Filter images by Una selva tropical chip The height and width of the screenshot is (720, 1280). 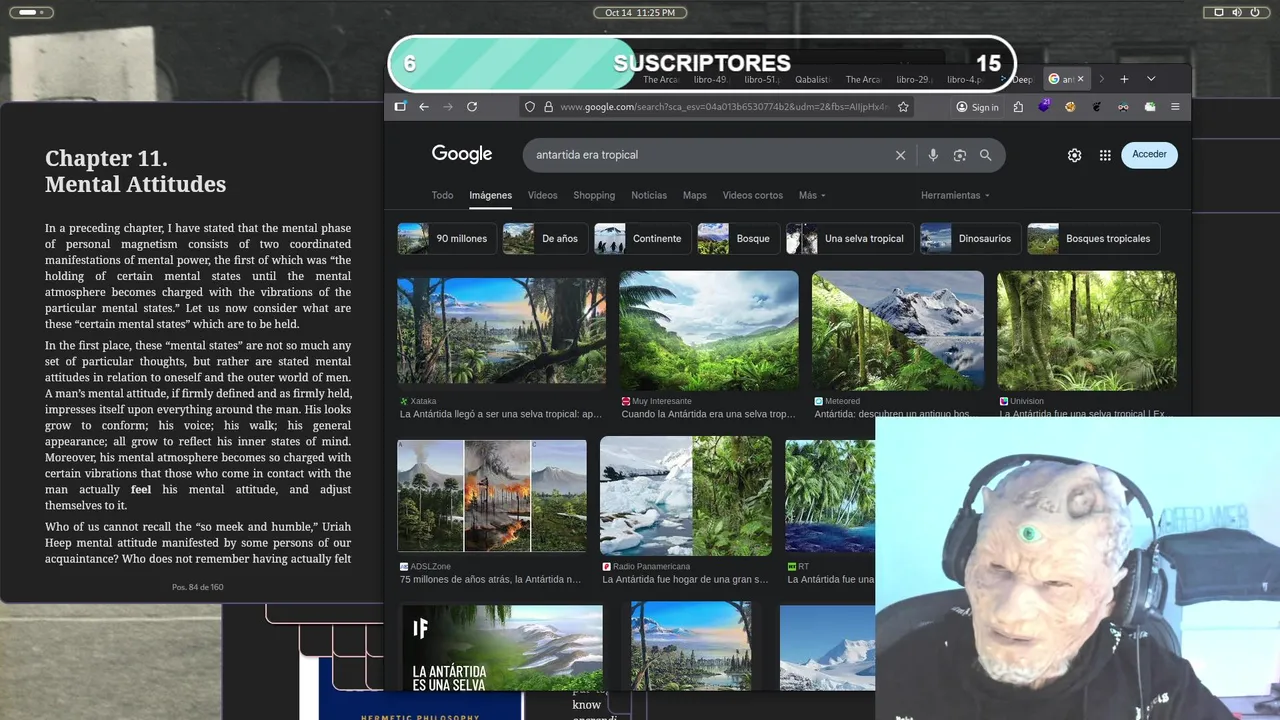coord(849,238)
